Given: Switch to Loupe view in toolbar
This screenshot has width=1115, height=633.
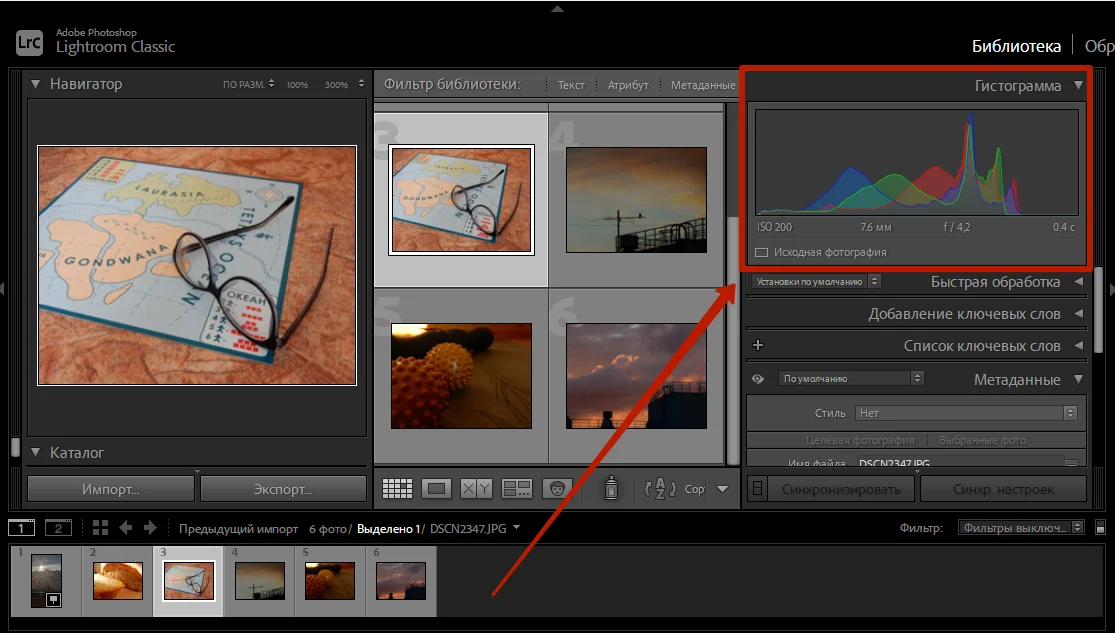Looking at the screenshot, I should pos(436,489).
